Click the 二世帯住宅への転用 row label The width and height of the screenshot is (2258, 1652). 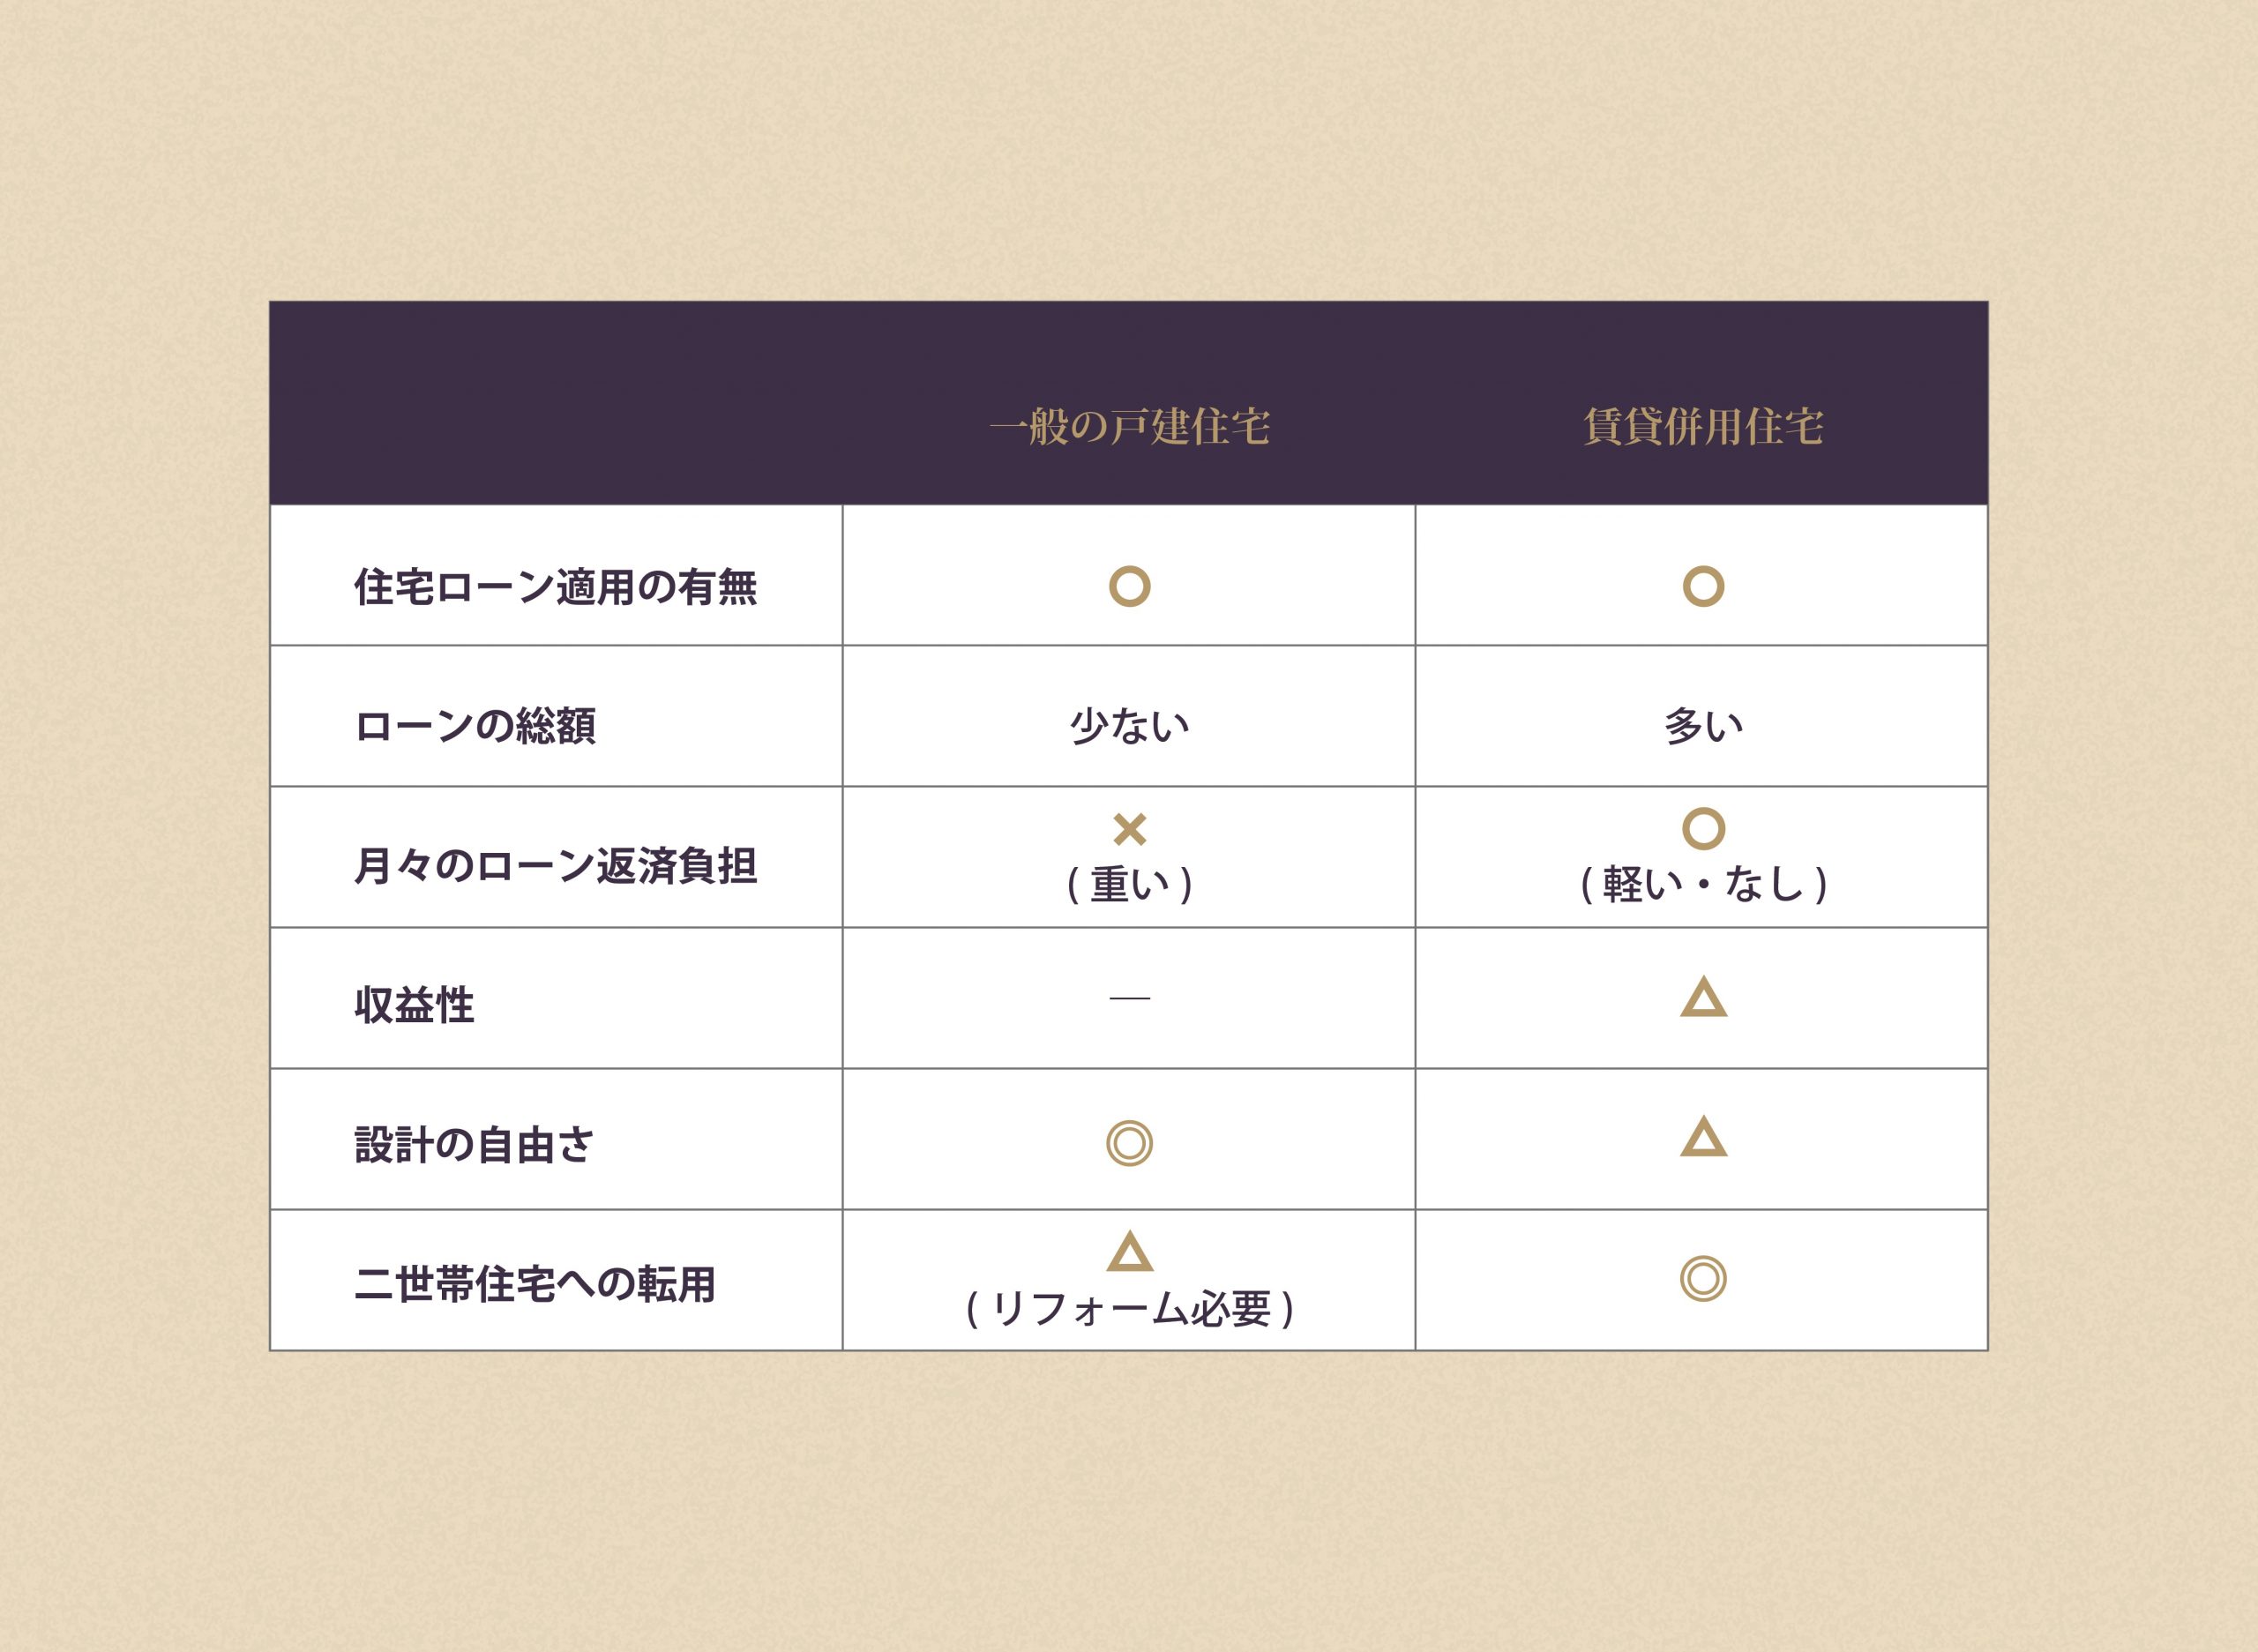click(535, 1285)
